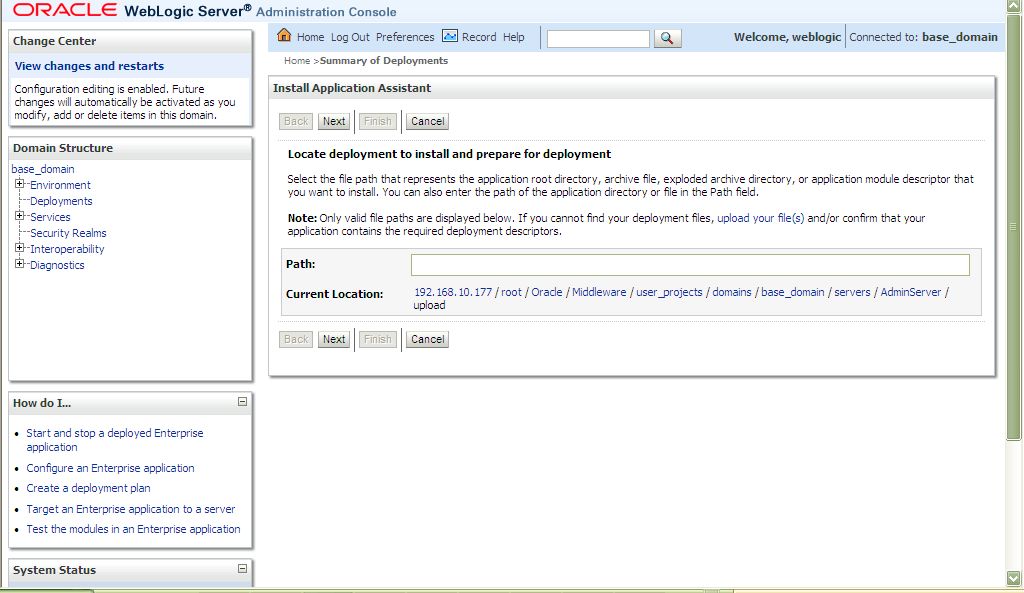Click the bottom Back button
1024x593 pixels.
coord(296,340)
